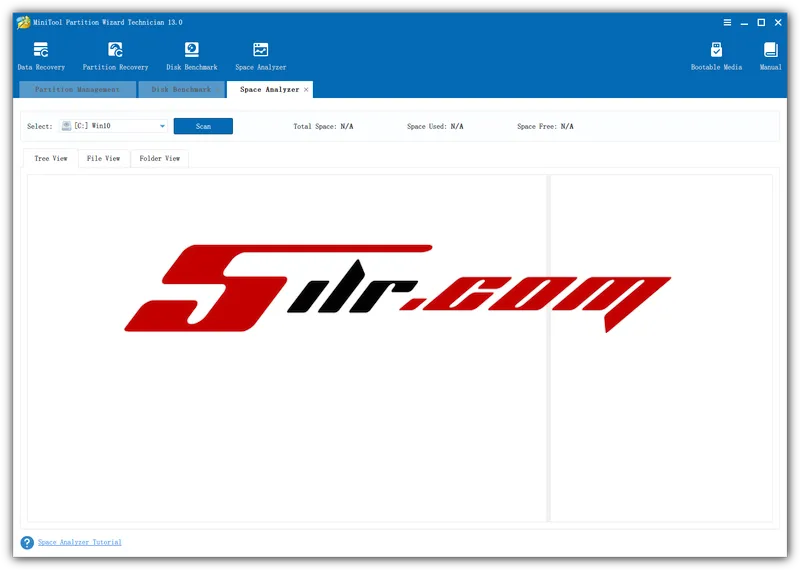Switch to File View
The width and height of the screenshot is (800, 570).
pyautogui.click(x=104, y=159)
